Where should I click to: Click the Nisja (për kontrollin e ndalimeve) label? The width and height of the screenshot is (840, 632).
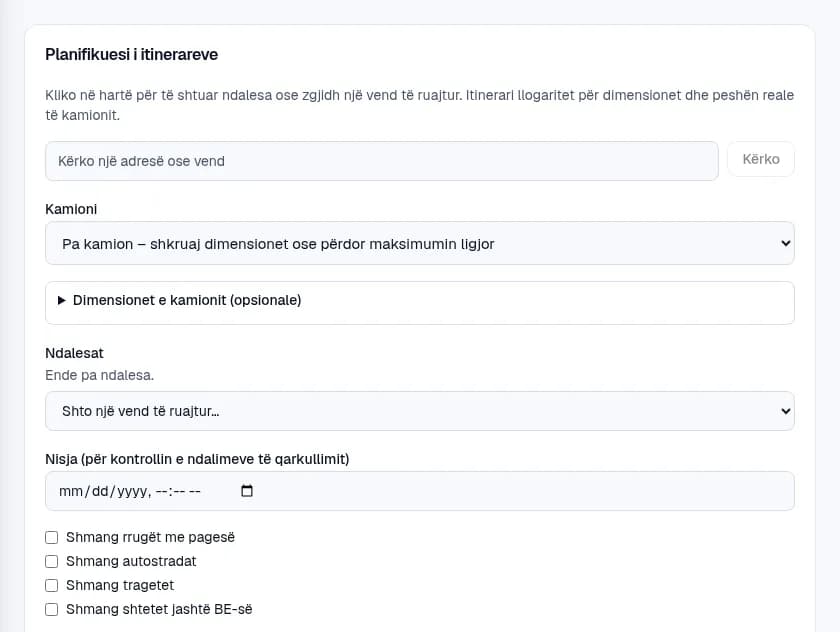(x=197, y=459)
